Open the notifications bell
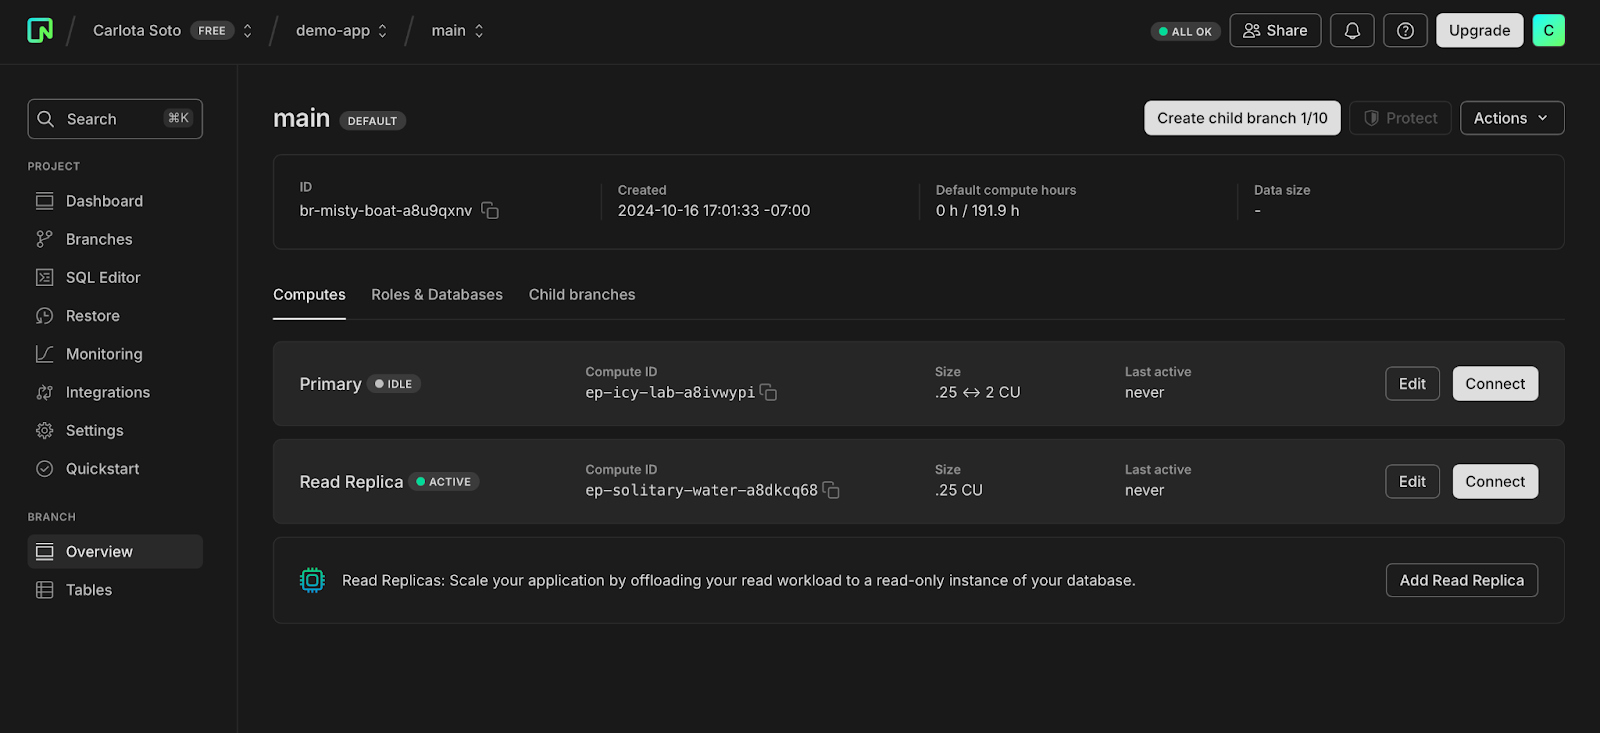The width and height of the screenshot is (1600, 733). [x=1352, y=31]
